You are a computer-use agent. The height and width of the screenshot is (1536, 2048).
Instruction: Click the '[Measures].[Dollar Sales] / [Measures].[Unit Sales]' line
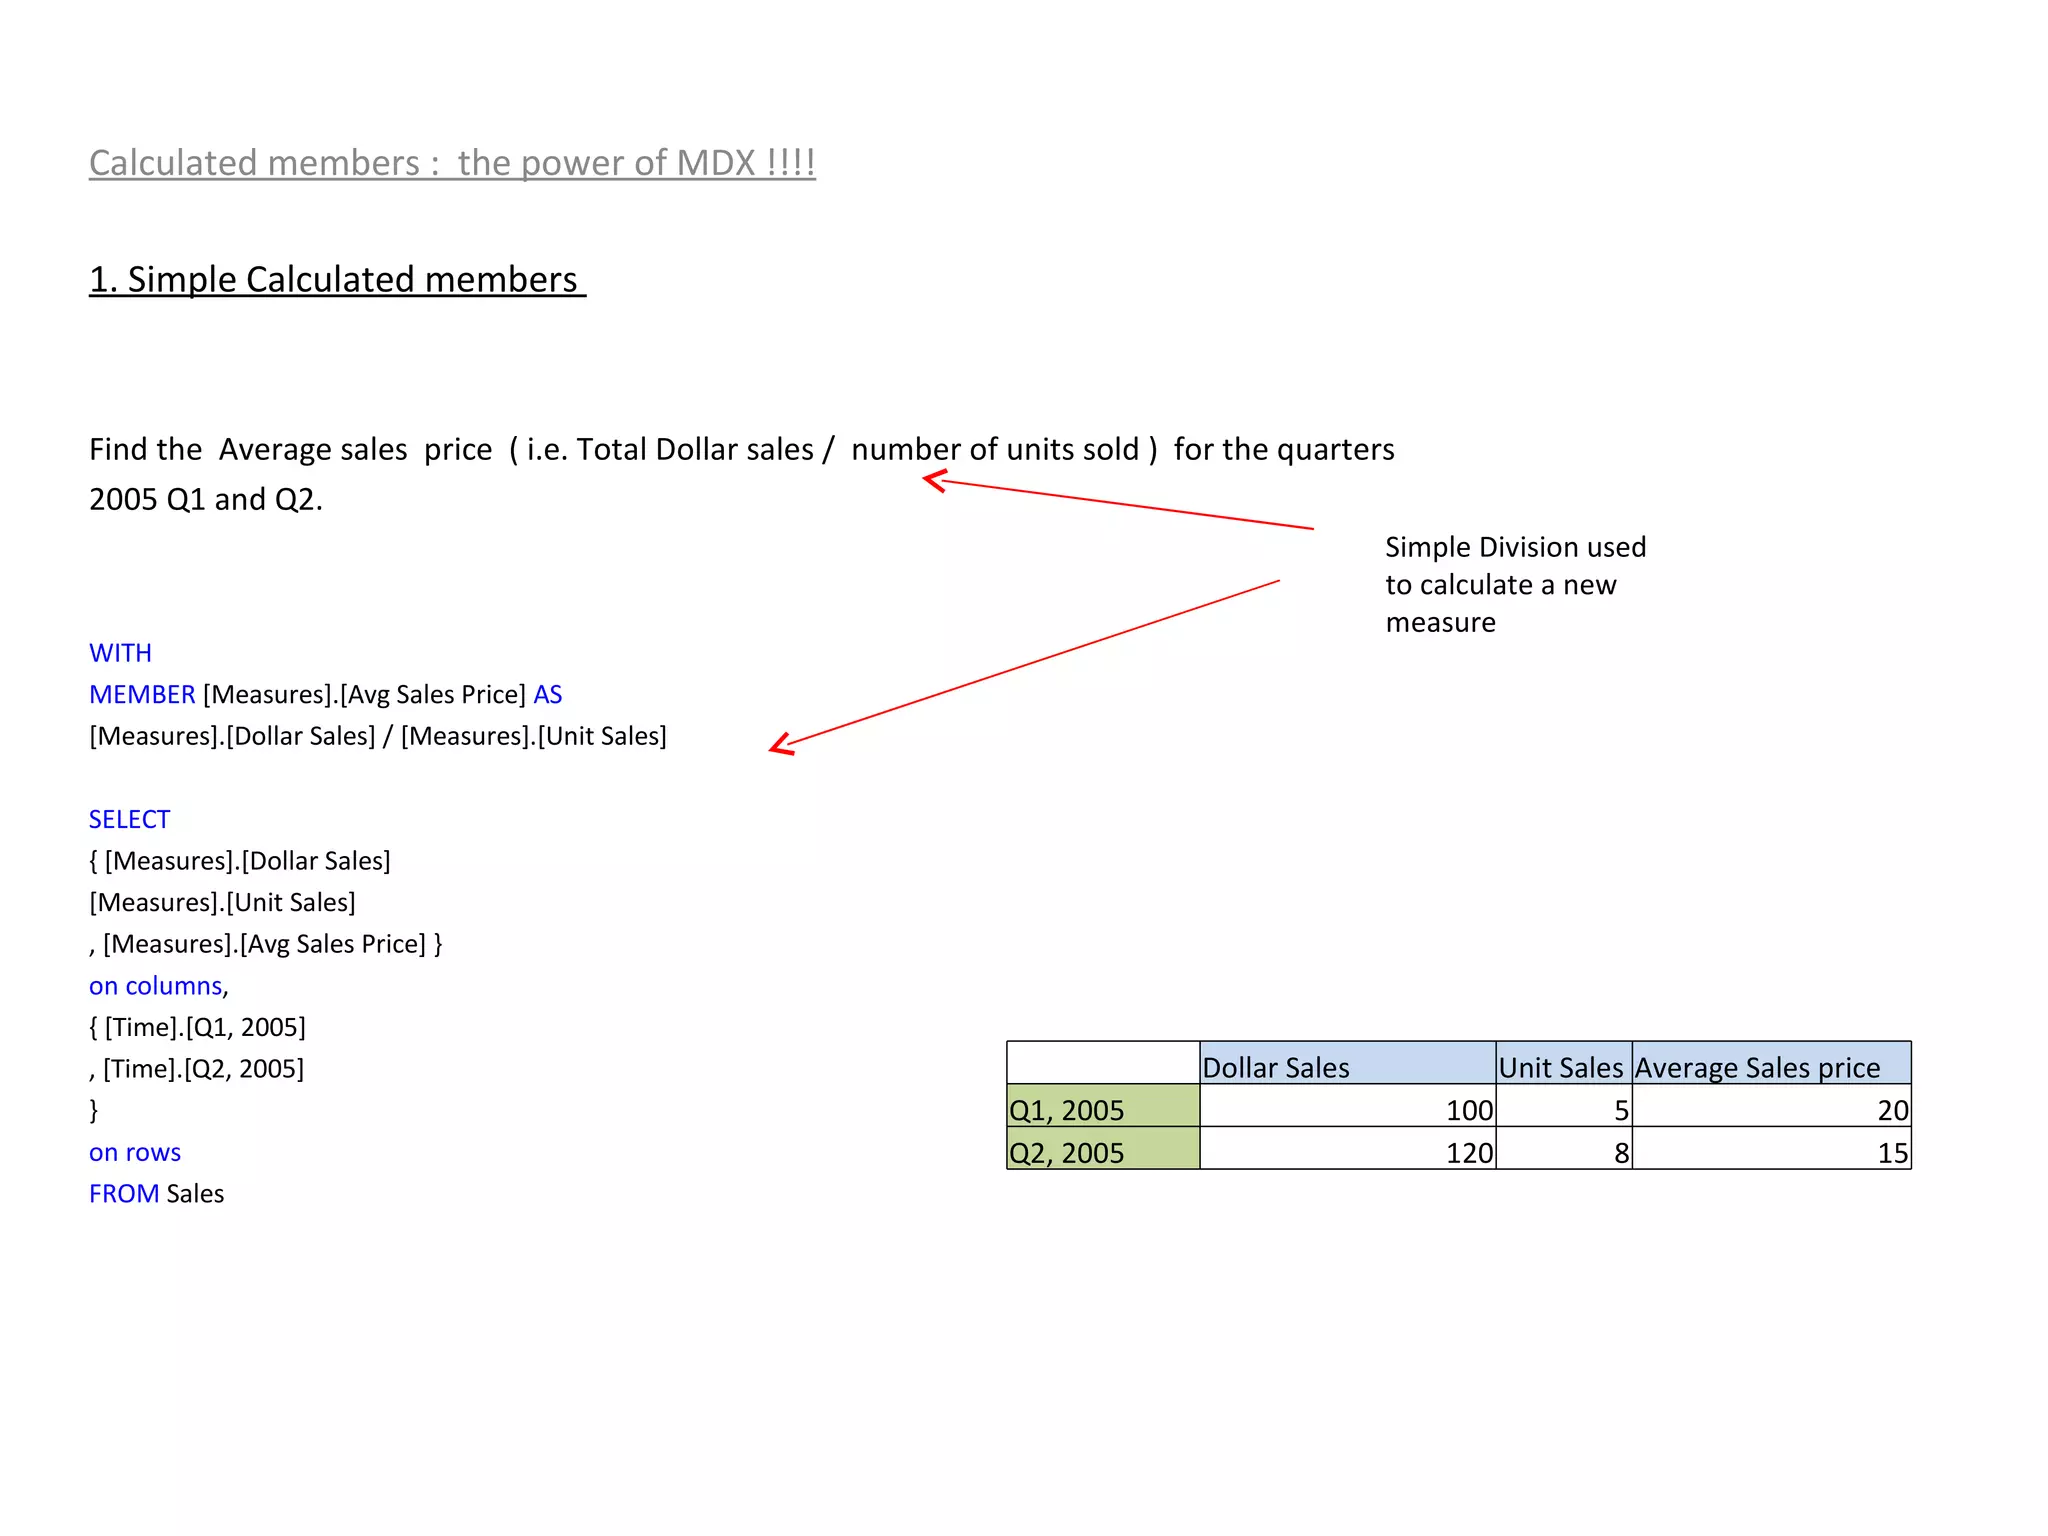[x=378, y=737]
